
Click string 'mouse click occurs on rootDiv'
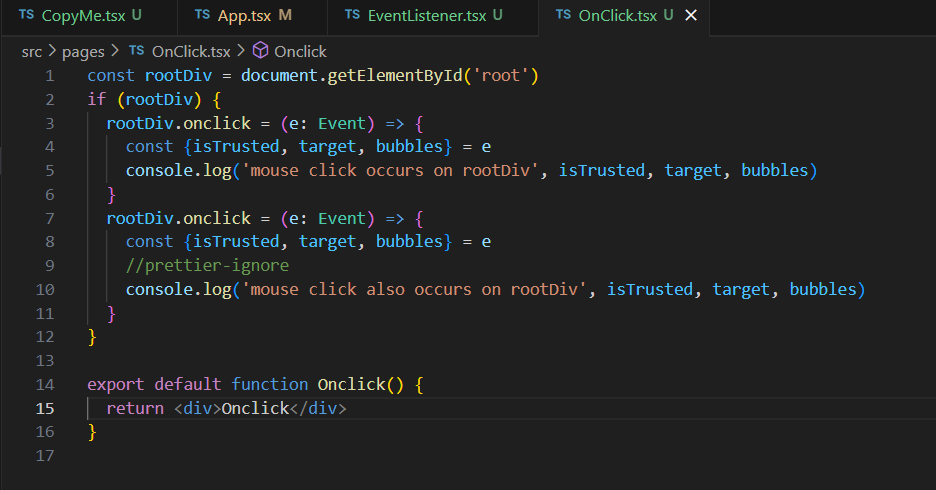coord(390,171)
